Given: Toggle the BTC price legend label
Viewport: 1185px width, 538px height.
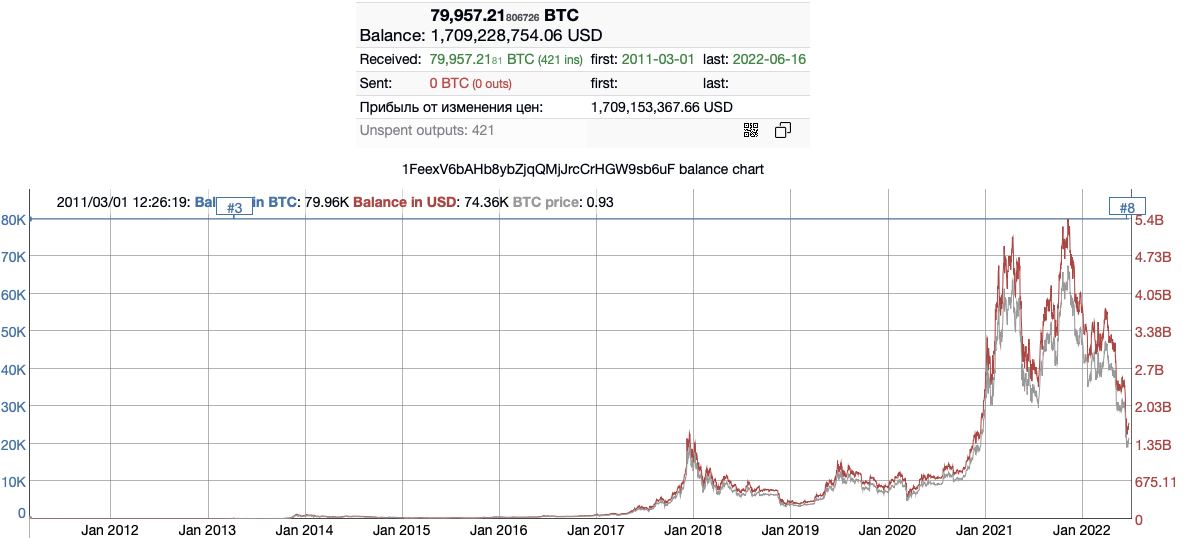Looking at the screenshot, I should 545,203.
